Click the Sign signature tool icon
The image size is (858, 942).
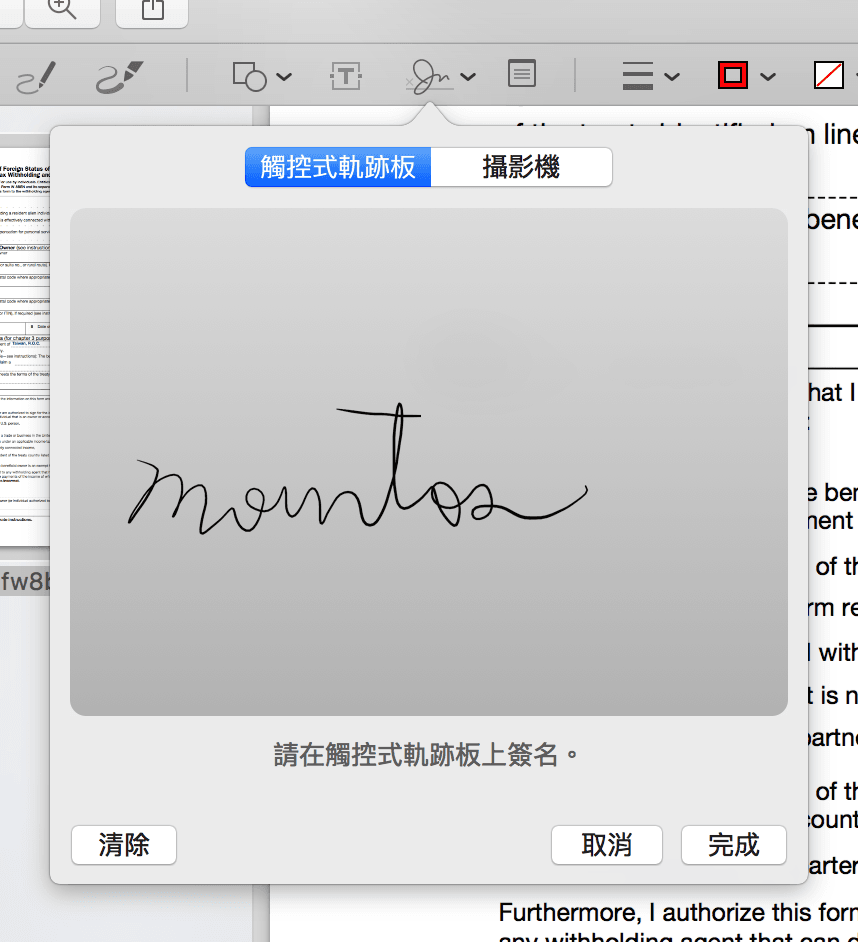[x=428, y=76]
